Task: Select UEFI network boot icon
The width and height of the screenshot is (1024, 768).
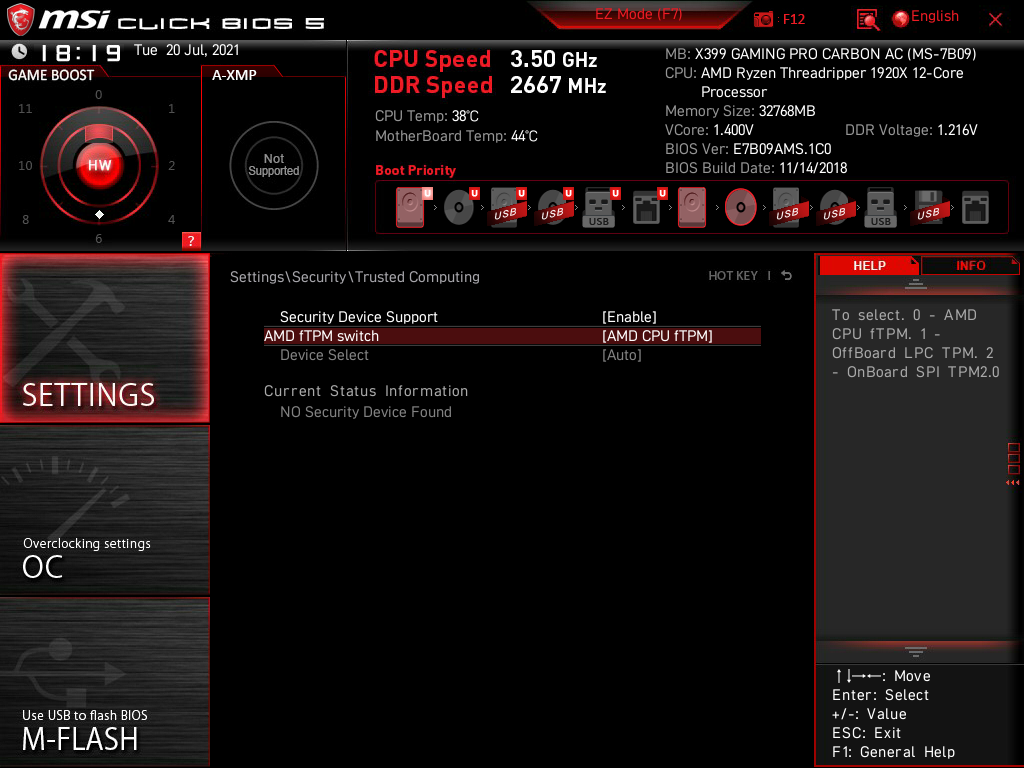Action: coord(648,207)
